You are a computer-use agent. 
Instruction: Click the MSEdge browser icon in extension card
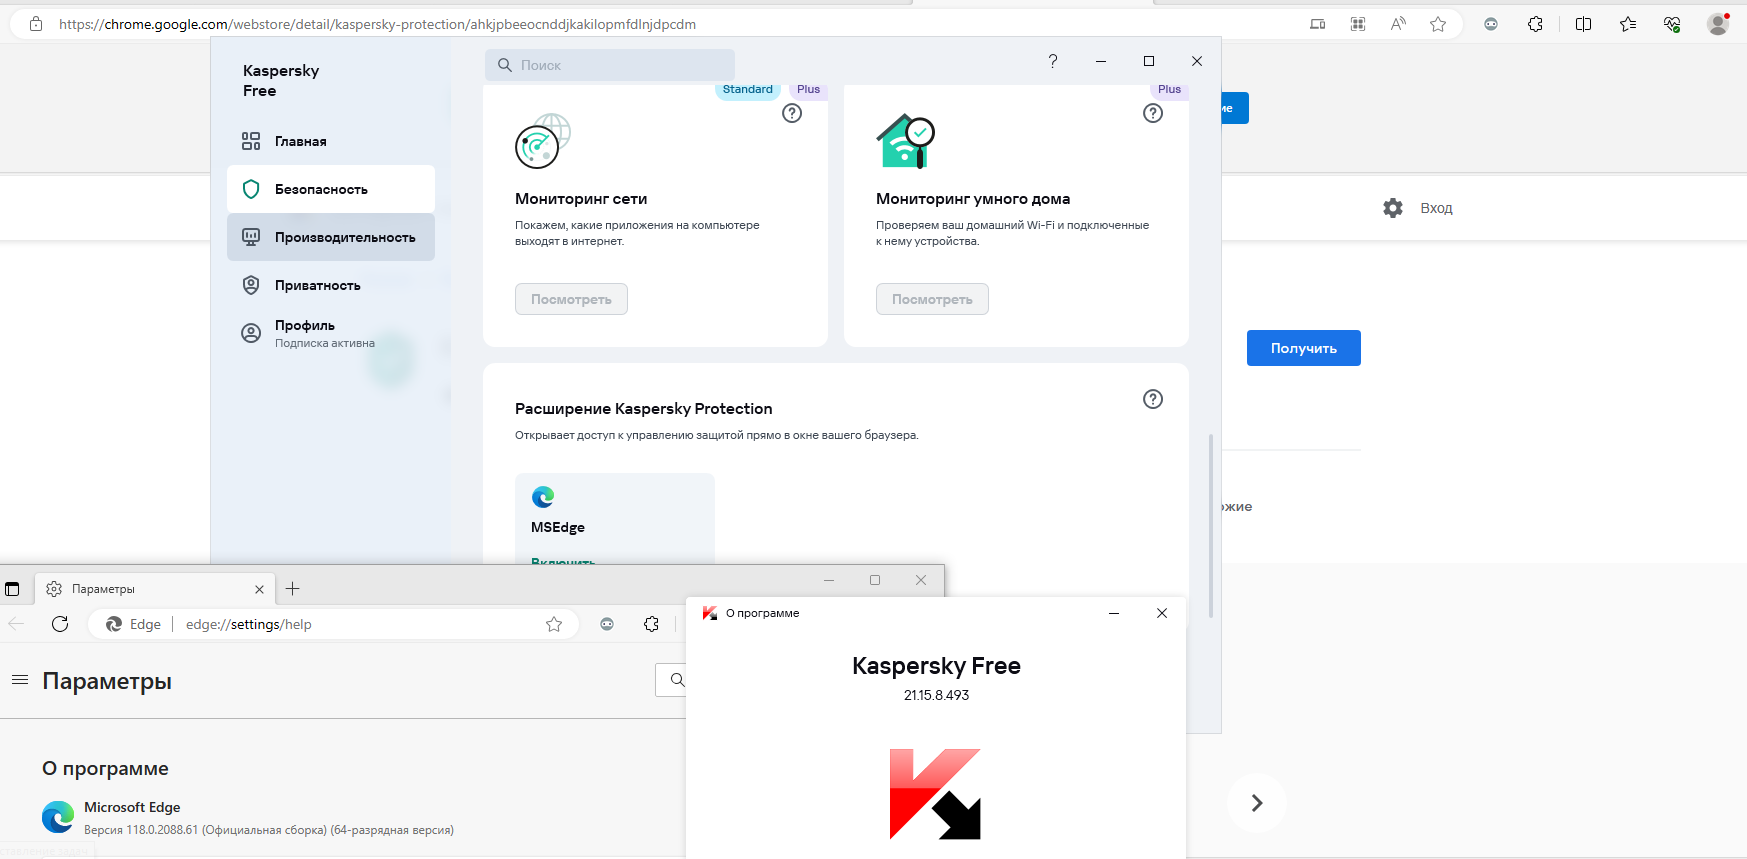point(543,497)
